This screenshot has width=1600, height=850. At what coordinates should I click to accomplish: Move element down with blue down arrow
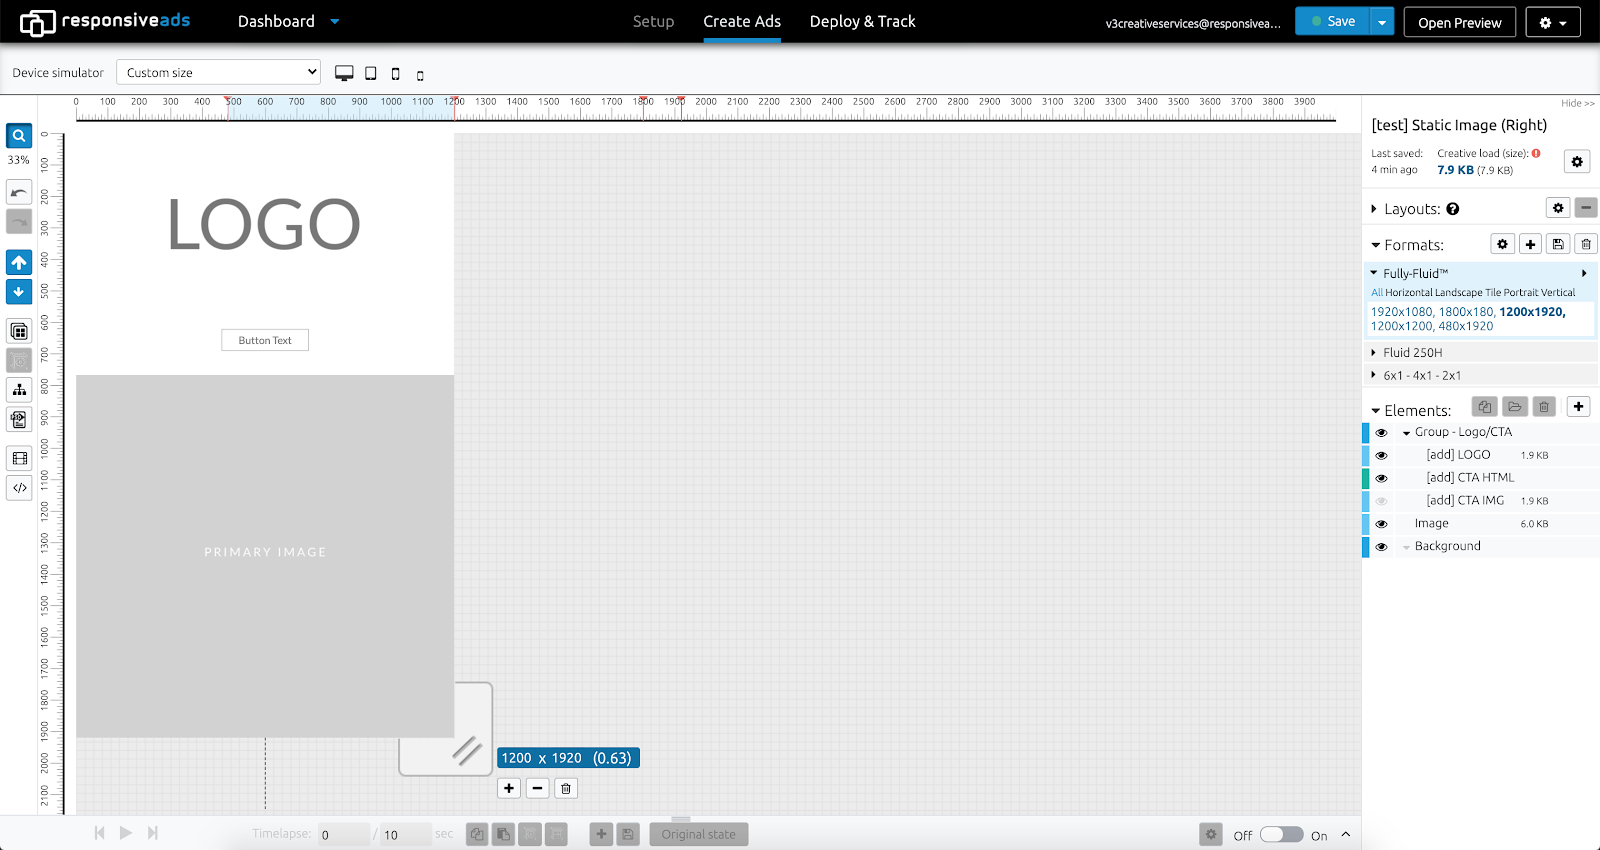[x=19, y=291]
